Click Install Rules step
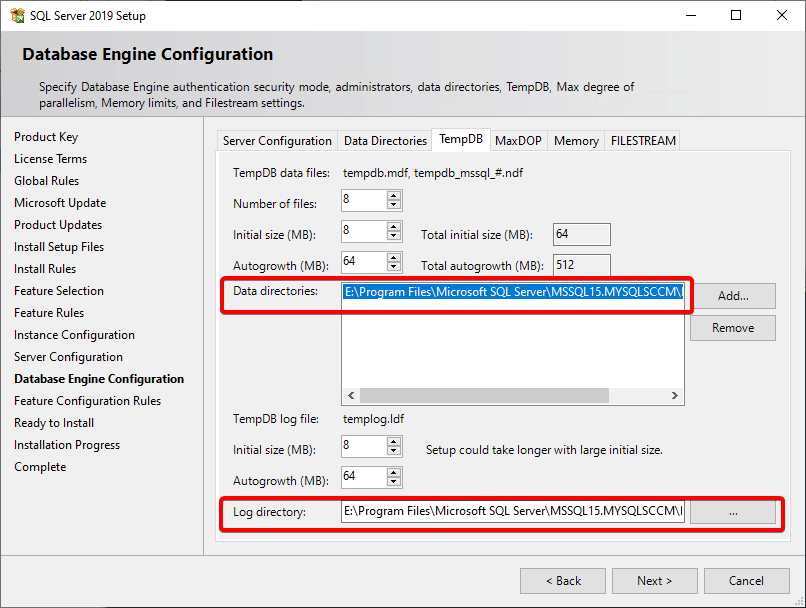Image resolution: width=806 pixels, height=608 pixels. pos(45,269)
